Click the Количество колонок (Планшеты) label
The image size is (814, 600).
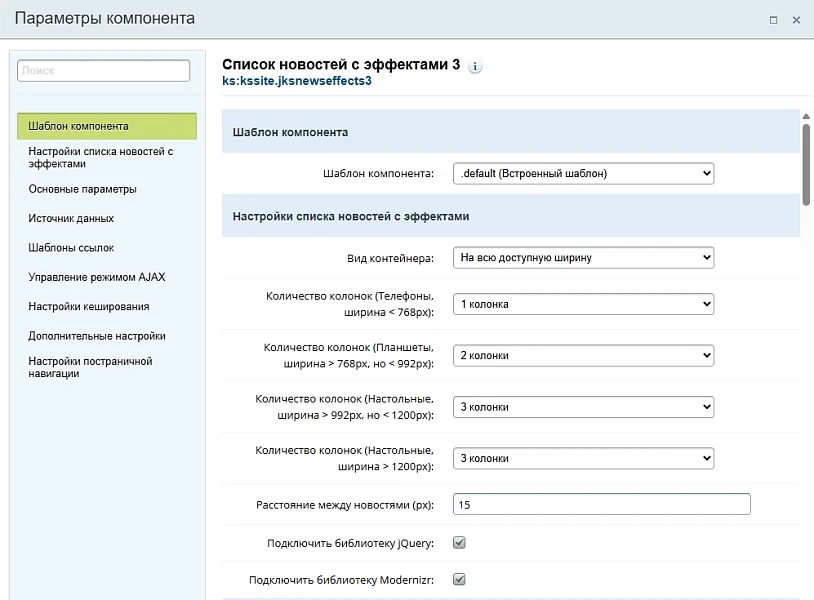coord(348,356)
